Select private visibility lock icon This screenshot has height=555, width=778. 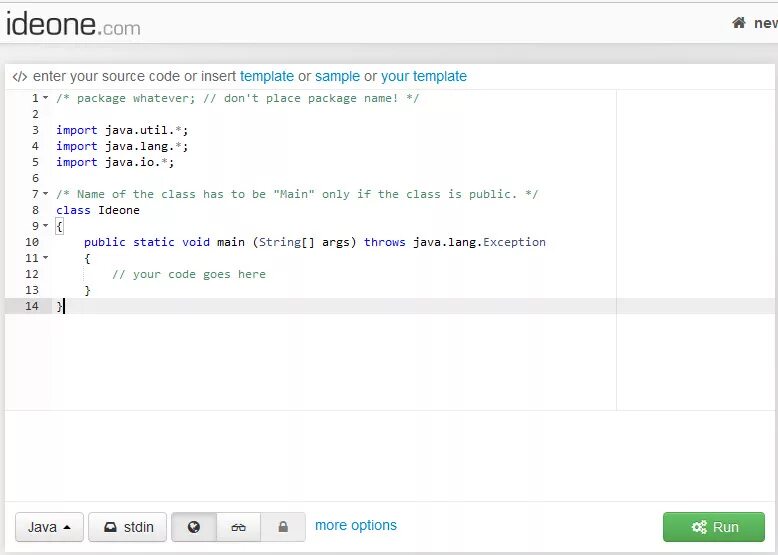point(283,527)
